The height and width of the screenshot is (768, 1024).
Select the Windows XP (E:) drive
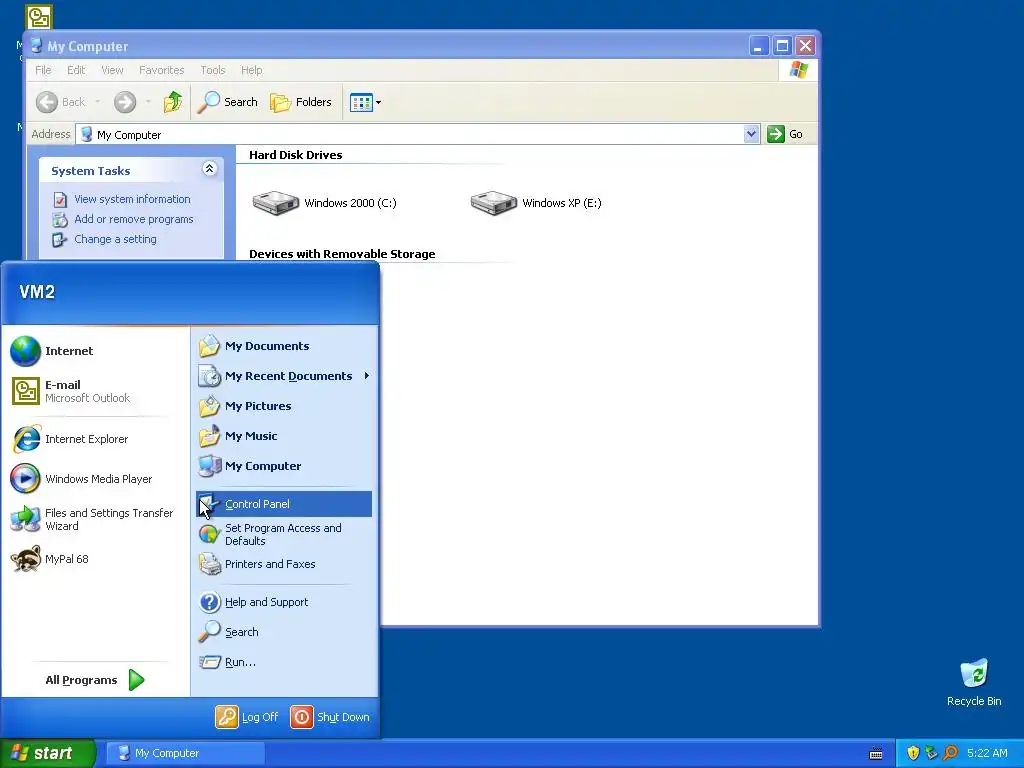tap(536, 203)
